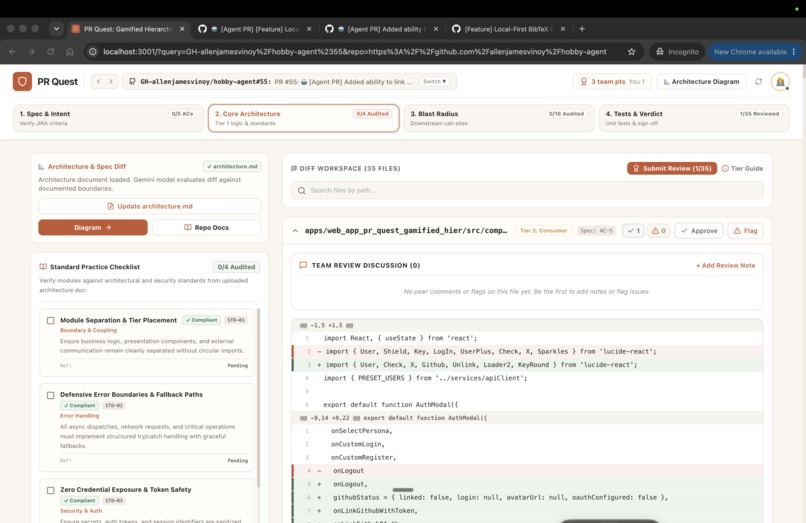Switch to Feature Local-First browser tab
This screenshot has width=806, height=523.
click(506, 29)
